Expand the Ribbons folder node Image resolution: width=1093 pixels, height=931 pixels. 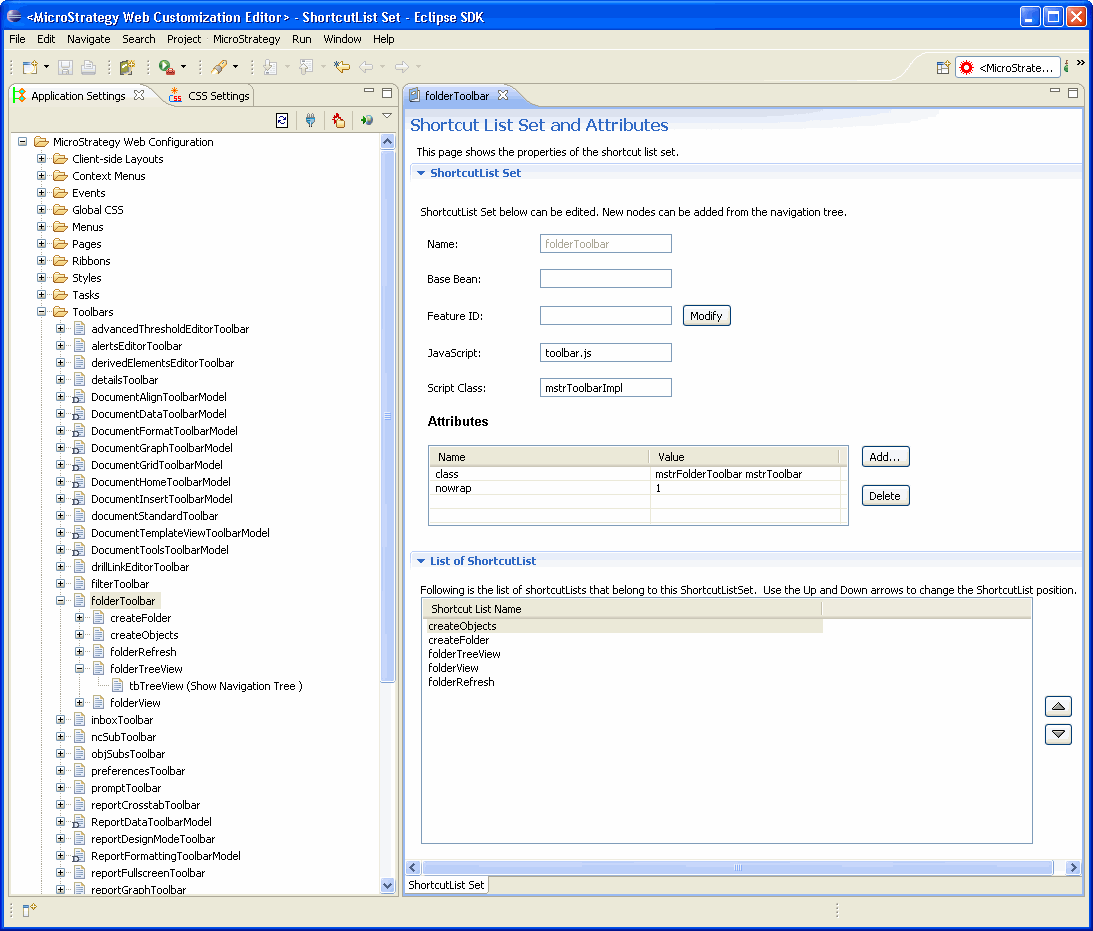coord(42,261)
